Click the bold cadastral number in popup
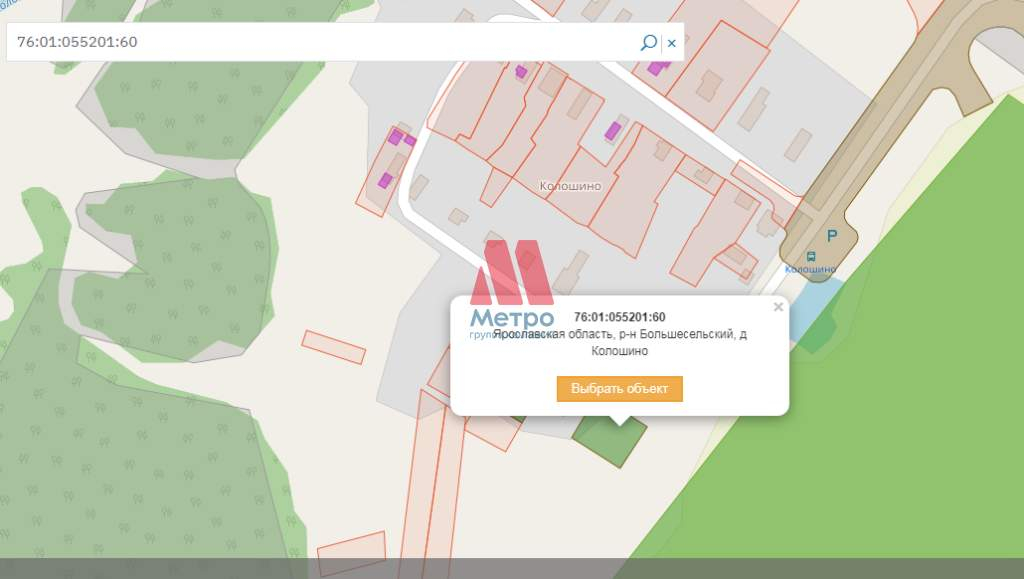 point(620,317)
